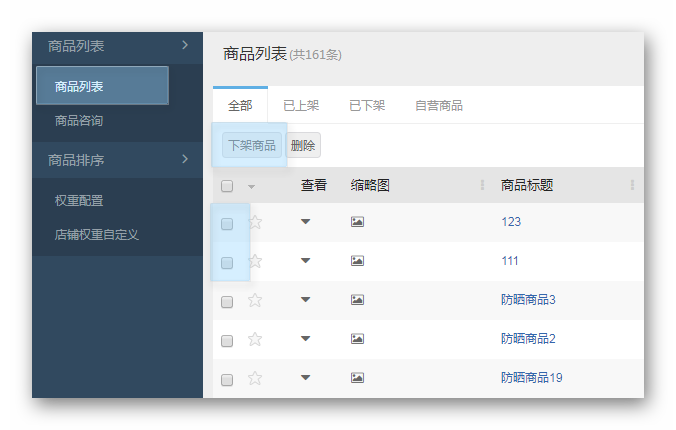676x430 pixels.
Task: Click the 商品标题 column options handle
Action: point(632,185)
